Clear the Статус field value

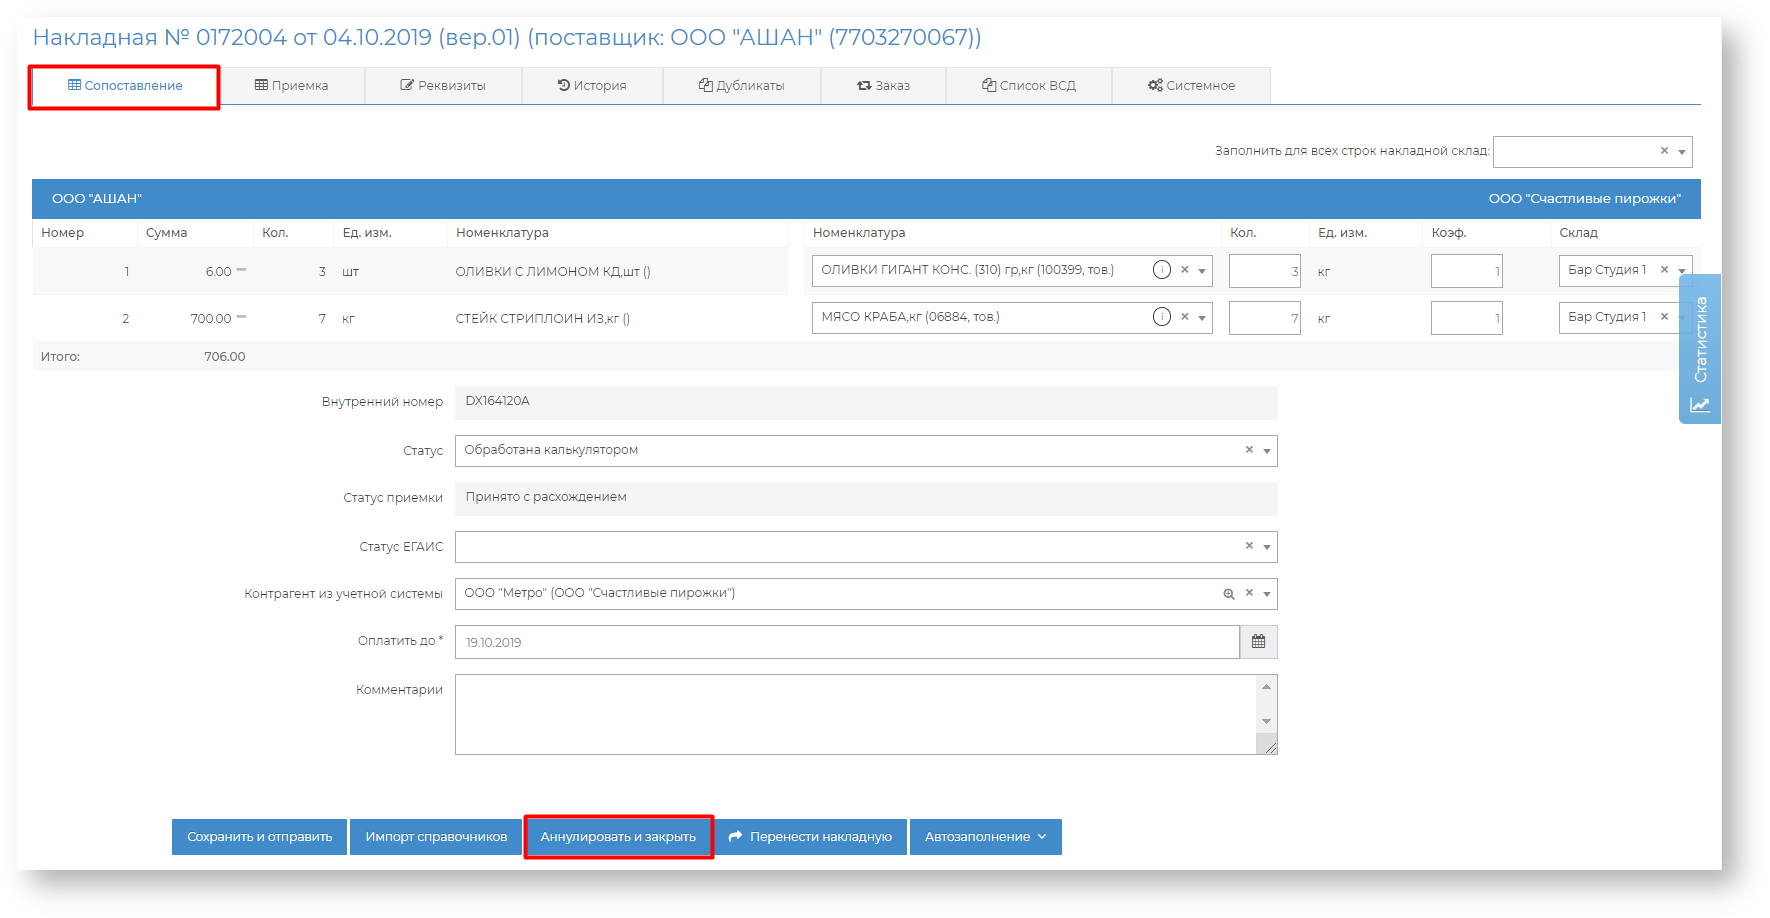coord(1249,450)
